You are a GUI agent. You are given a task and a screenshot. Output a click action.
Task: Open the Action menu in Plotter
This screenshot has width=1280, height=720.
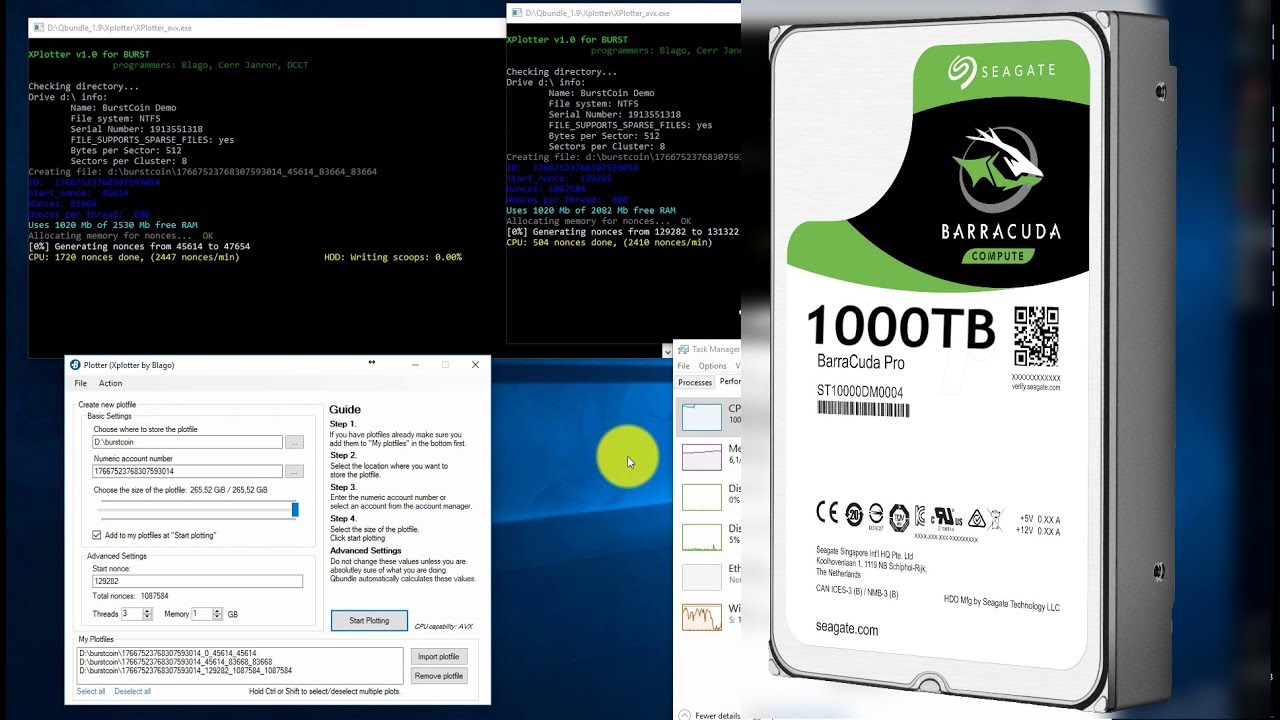(110, 383)
